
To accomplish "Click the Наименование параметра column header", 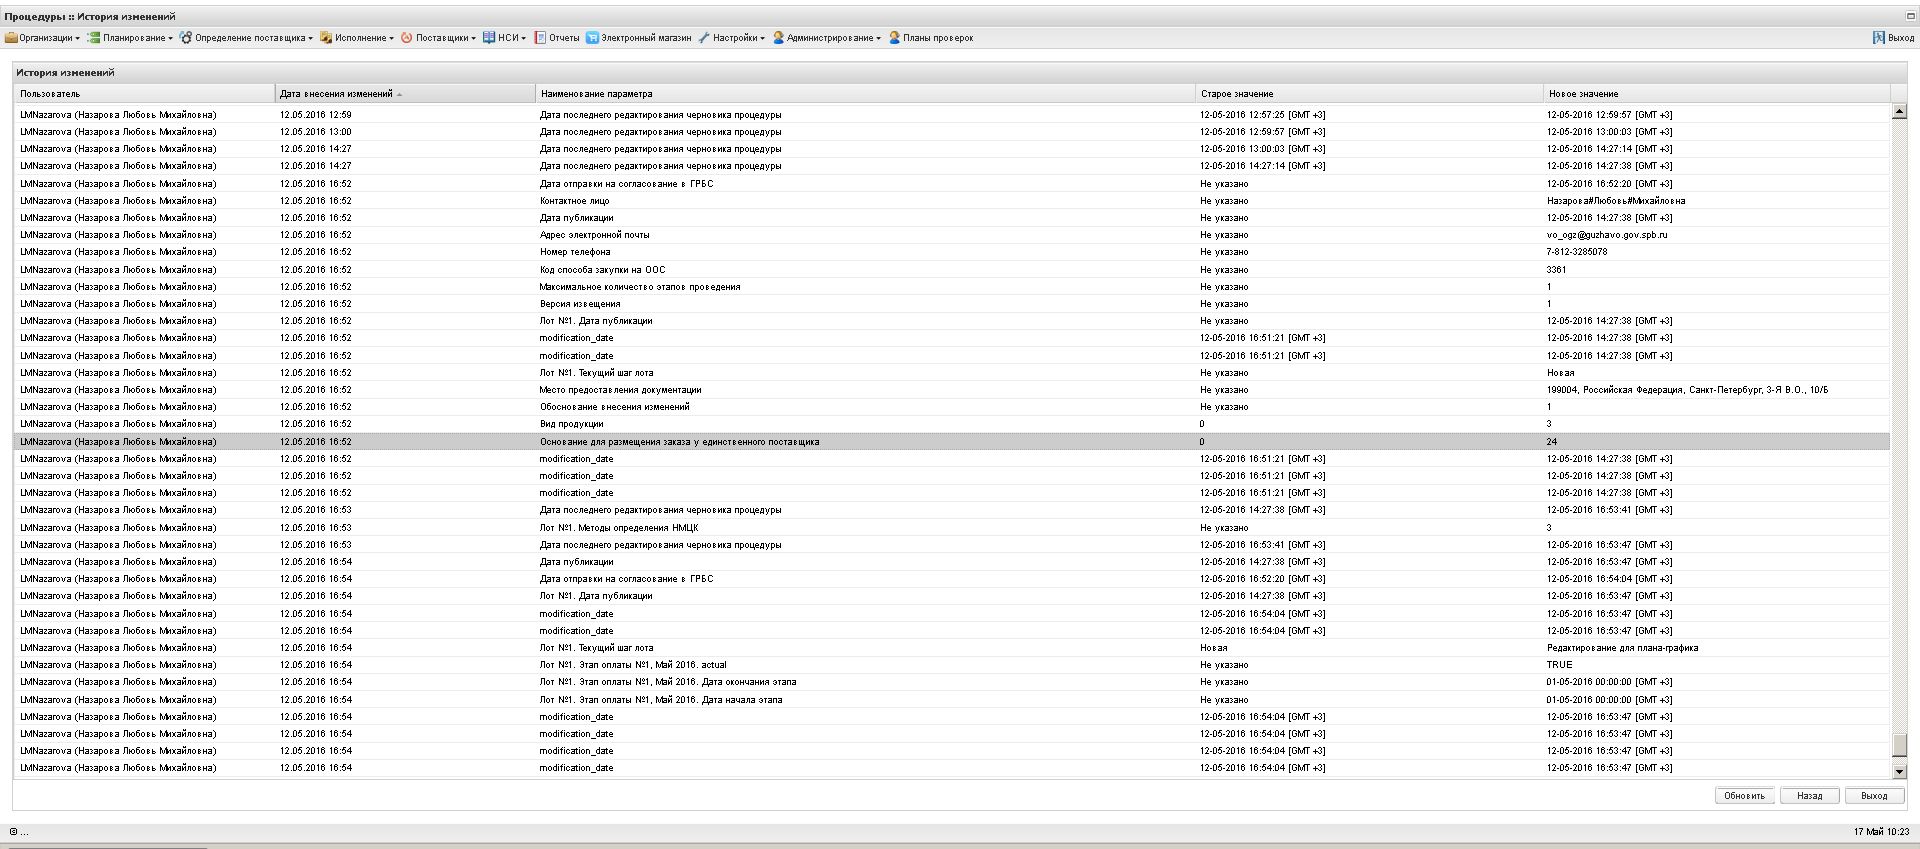I will (x=866, y=94).
